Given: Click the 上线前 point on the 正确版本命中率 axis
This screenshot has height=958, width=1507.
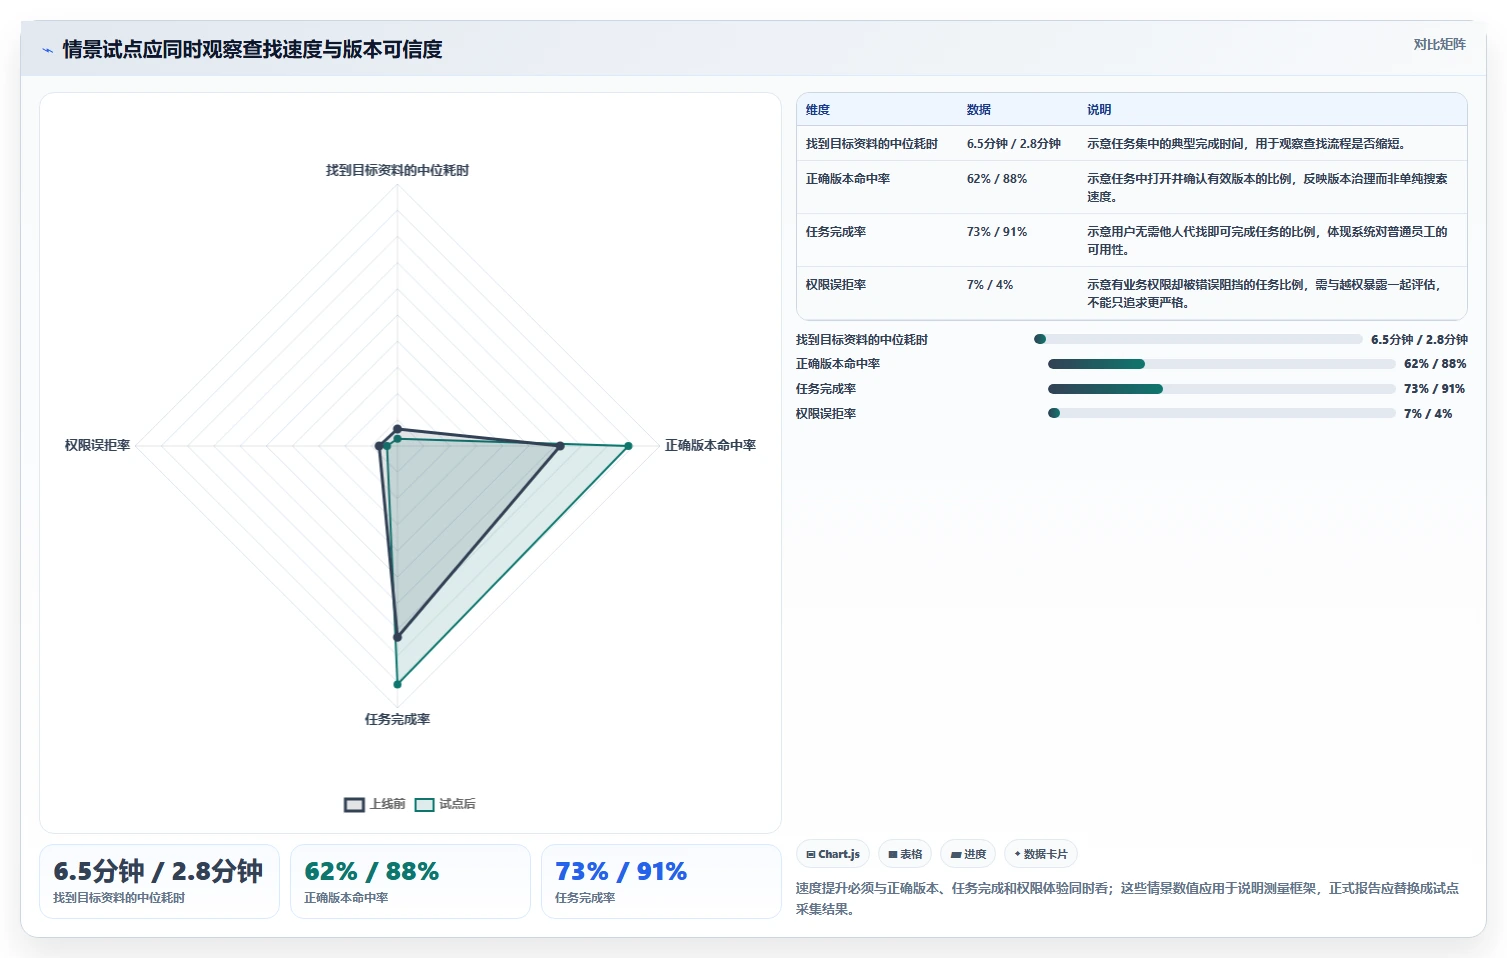Looking at the screenshot, I should click(x=560, y=446).
